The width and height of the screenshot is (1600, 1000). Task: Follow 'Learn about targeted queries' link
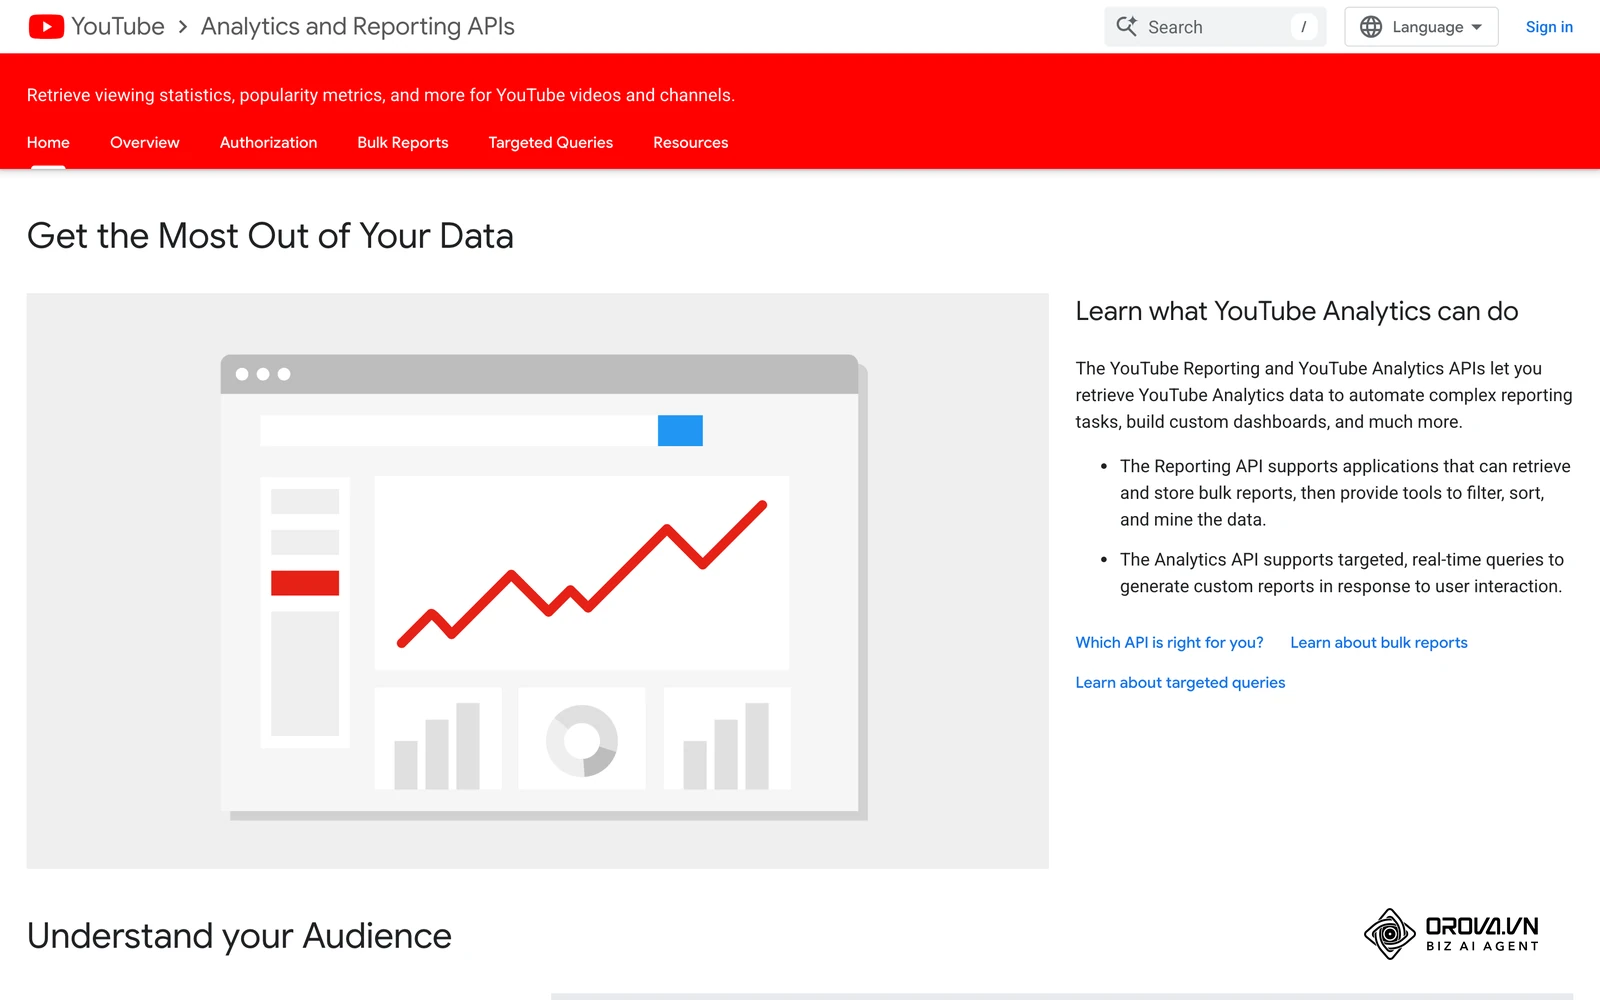coord(1180,683)
